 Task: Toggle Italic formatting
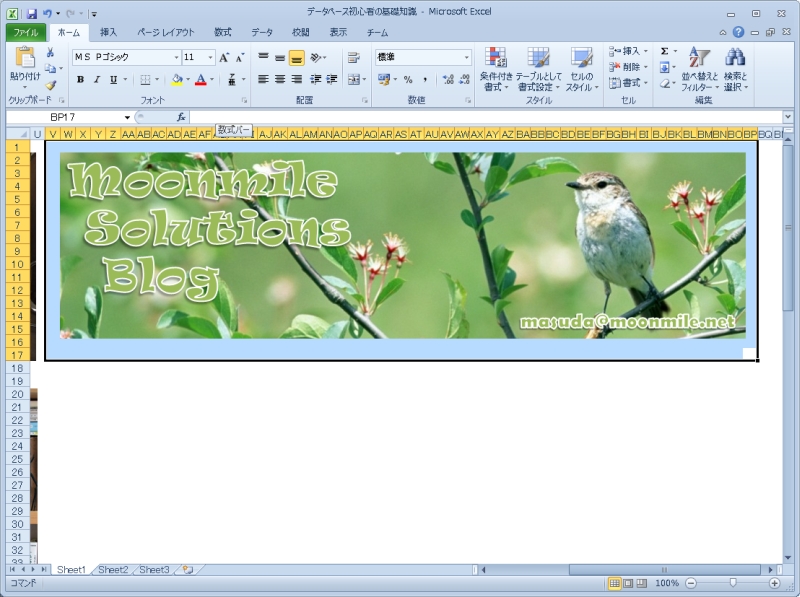(x=97, y=80)
